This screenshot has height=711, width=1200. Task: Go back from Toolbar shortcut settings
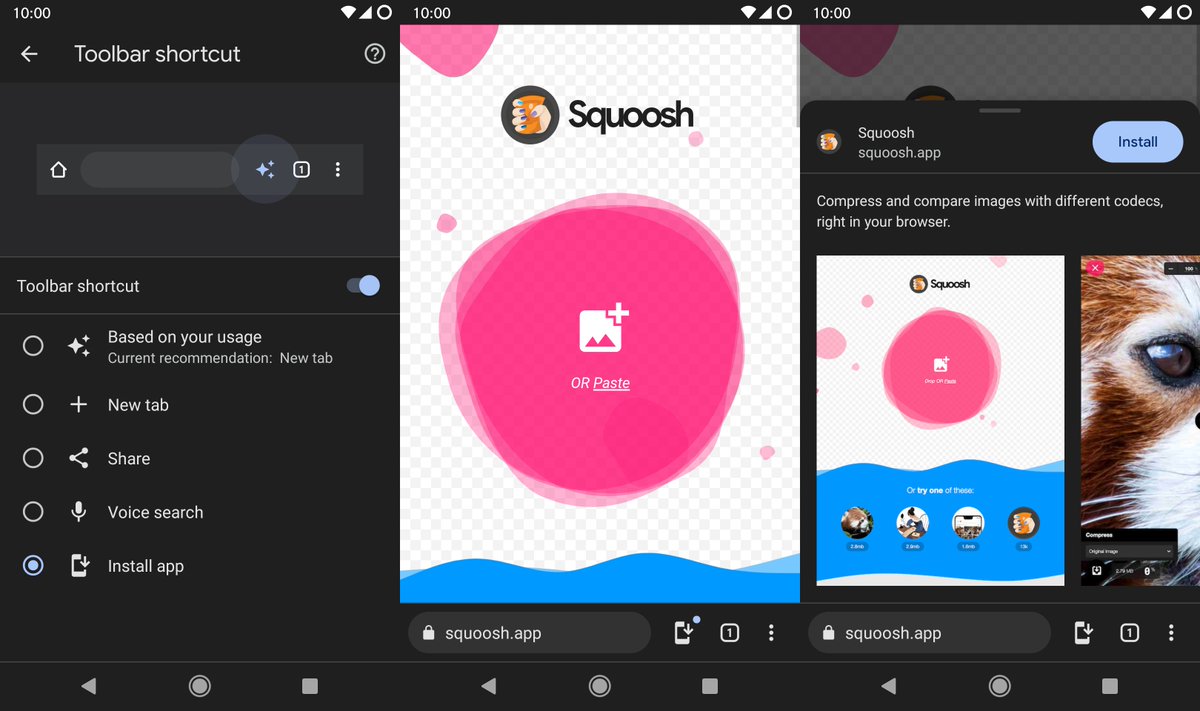[29, 54]
